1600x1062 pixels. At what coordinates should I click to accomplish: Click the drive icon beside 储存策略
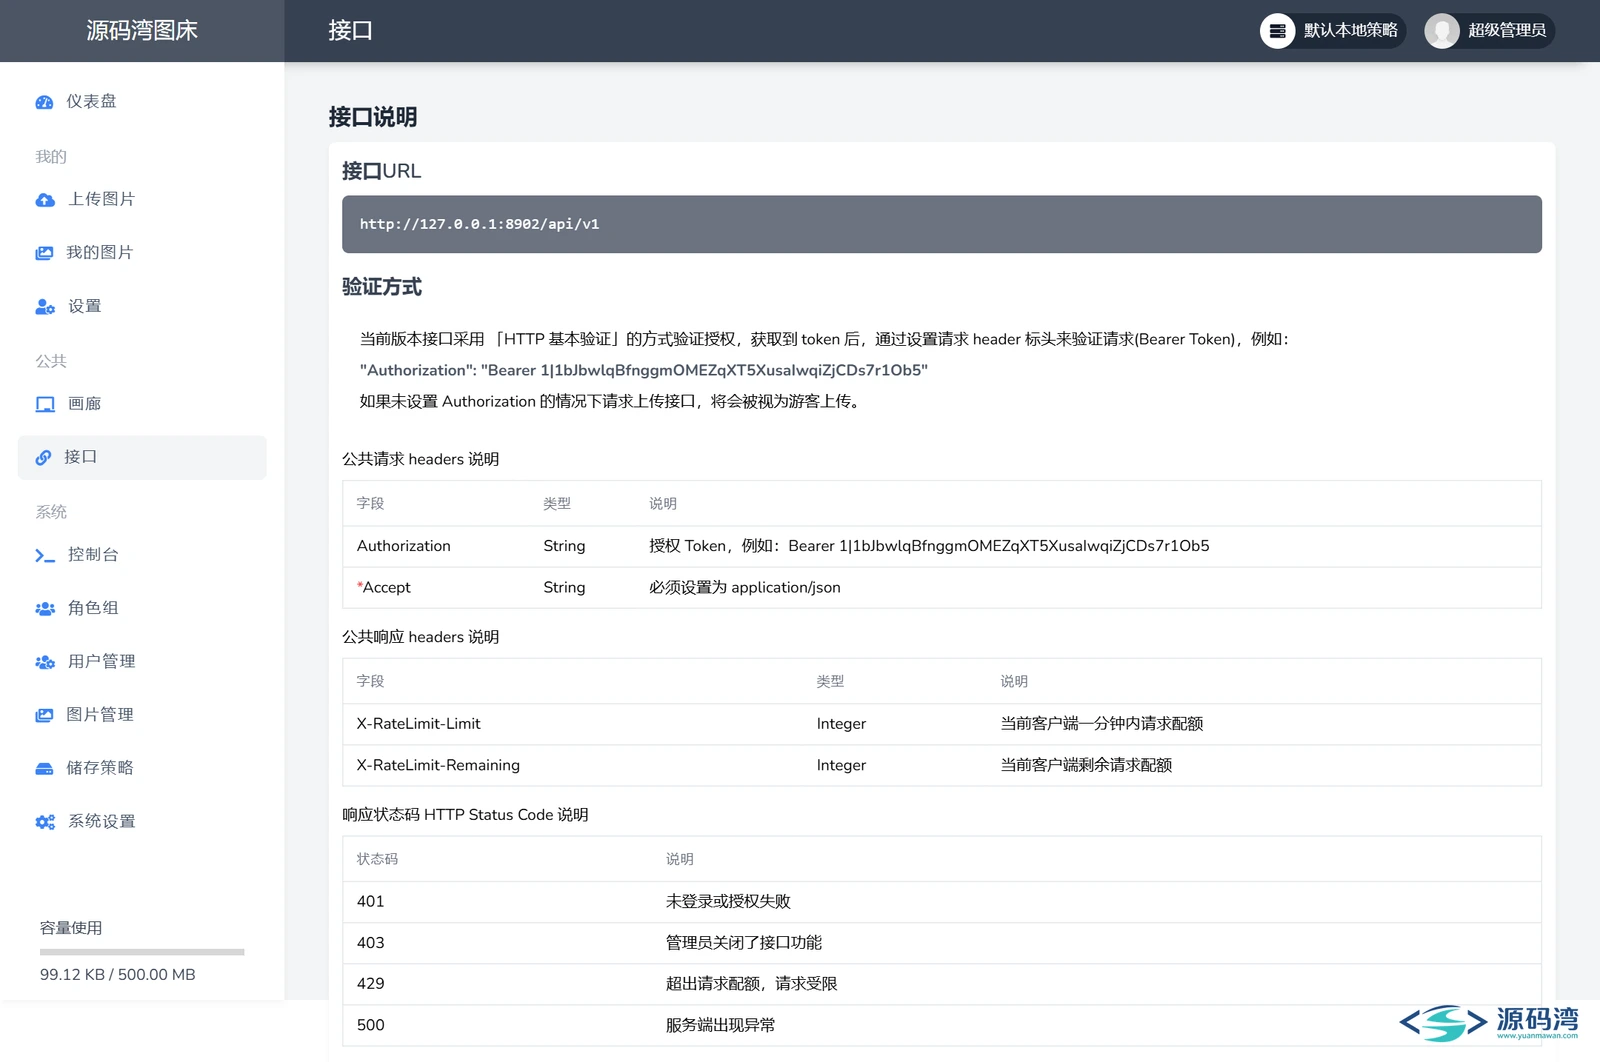tap(44, 768)
